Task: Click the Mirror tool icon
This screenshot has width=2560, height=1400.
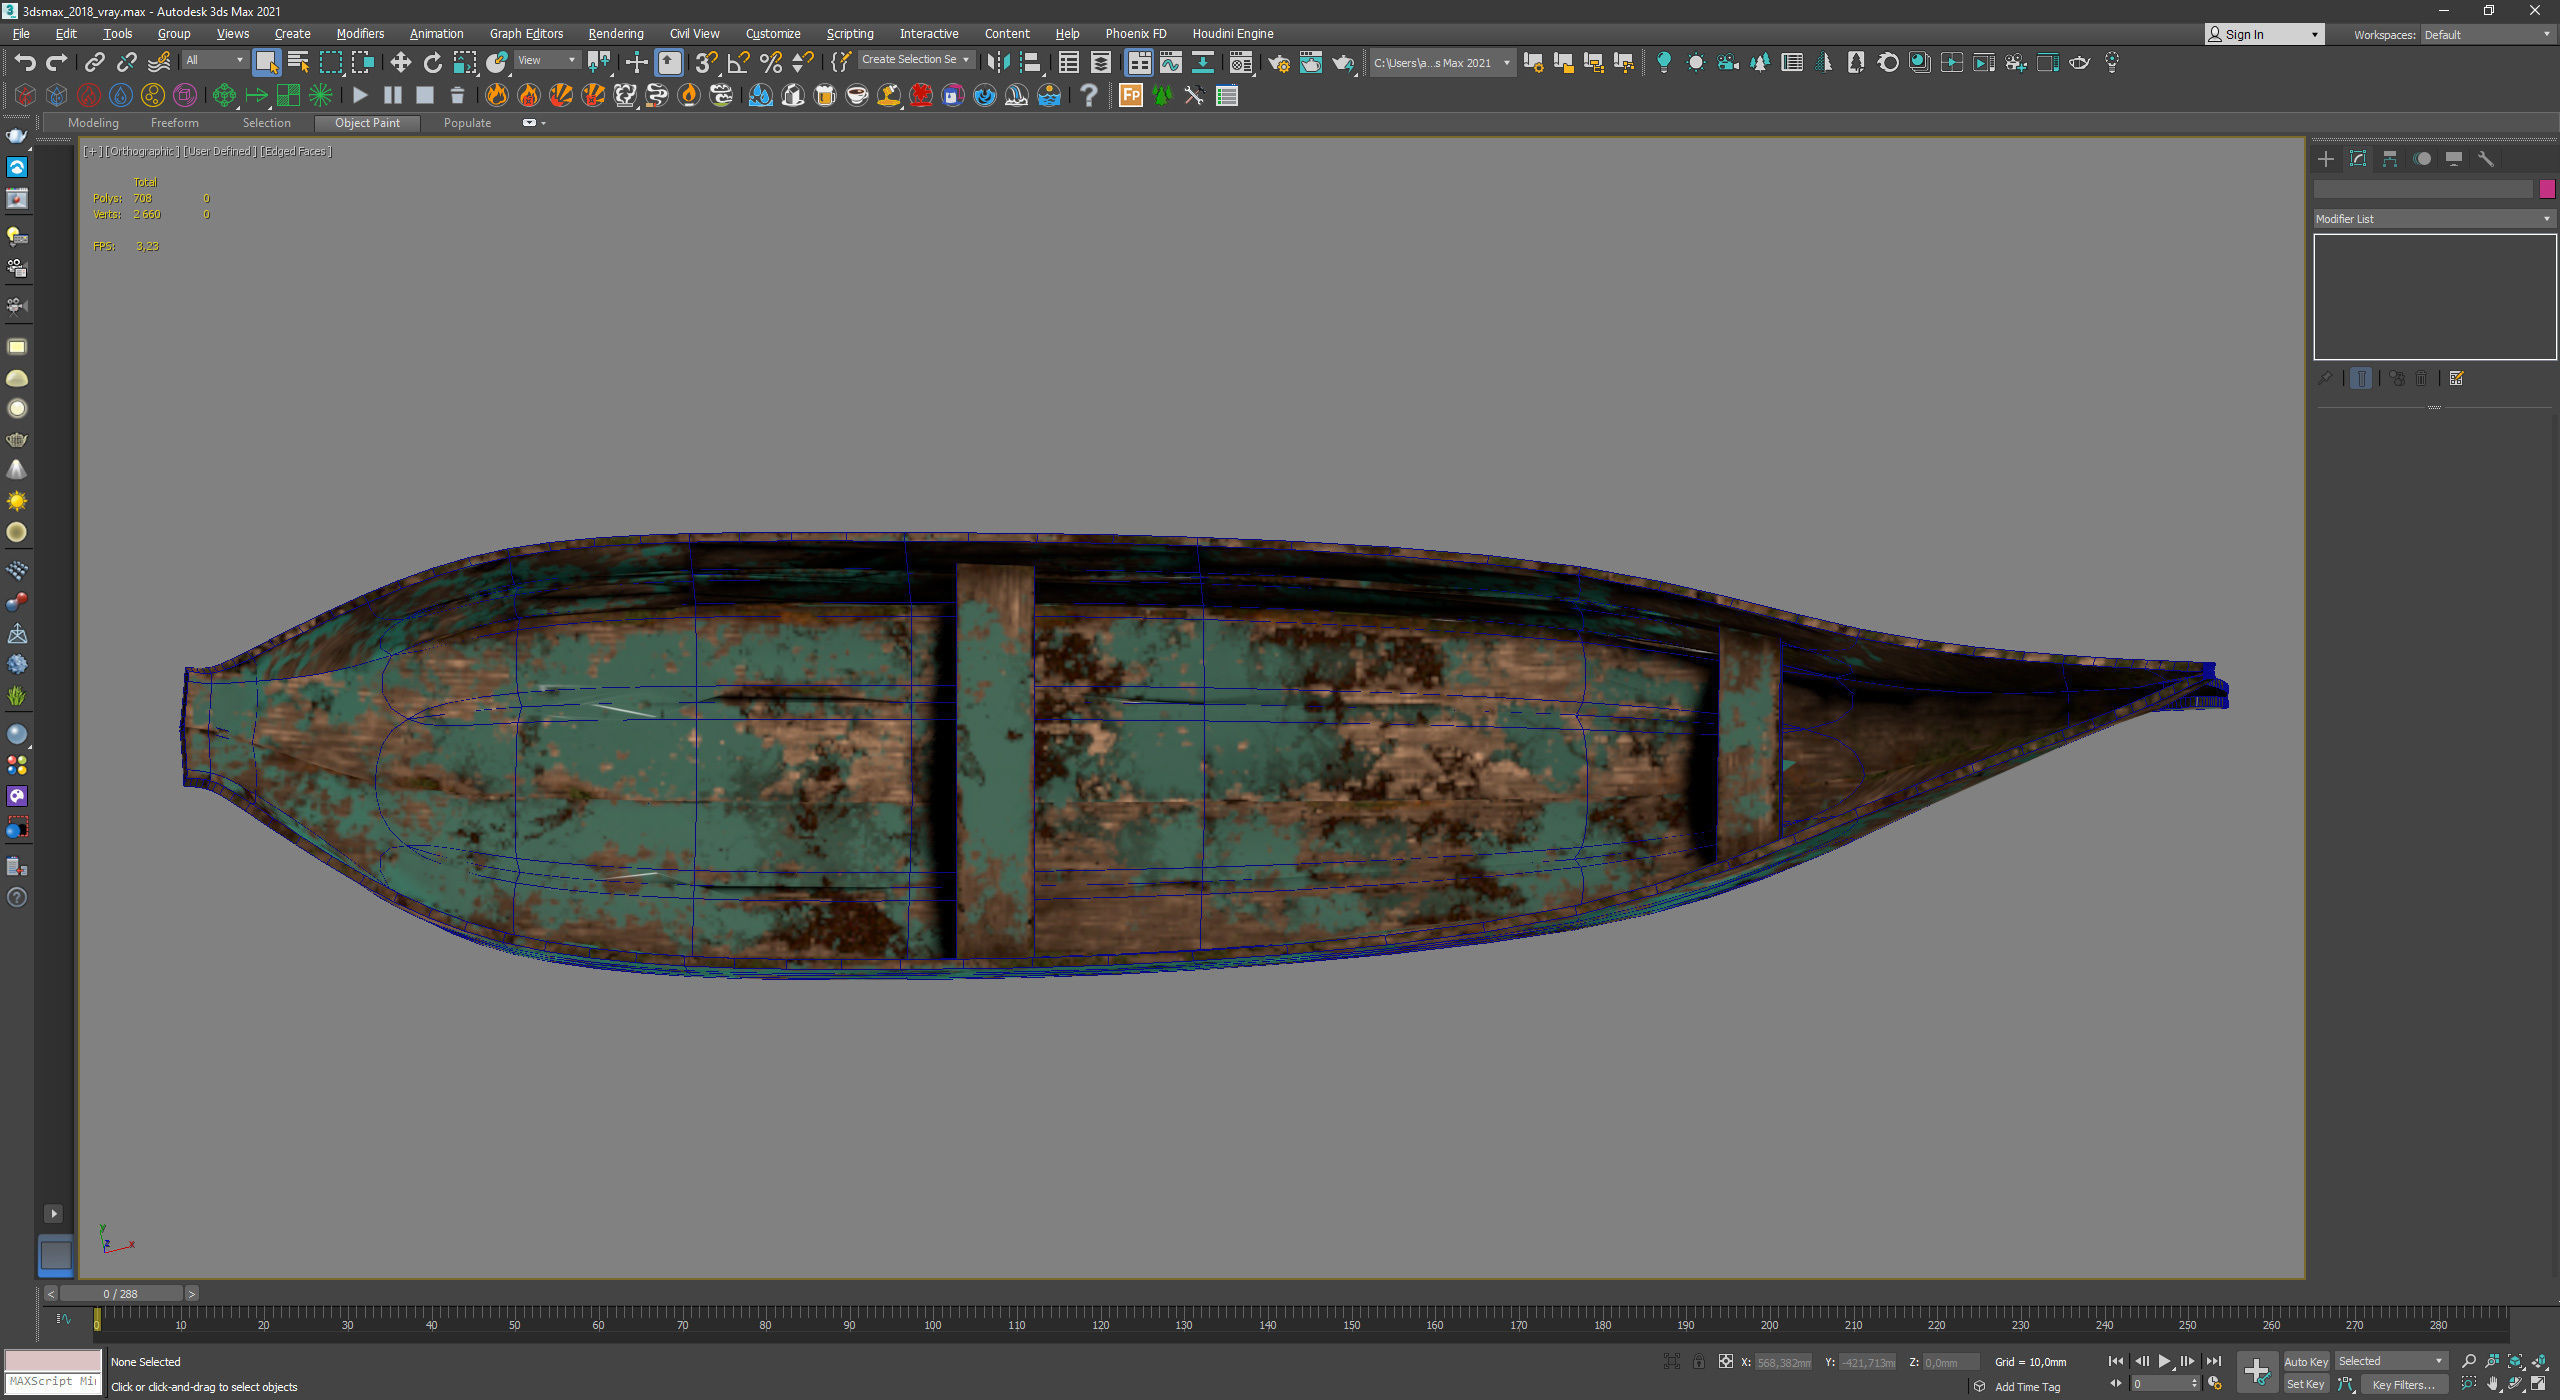Action: click(997, 63)
